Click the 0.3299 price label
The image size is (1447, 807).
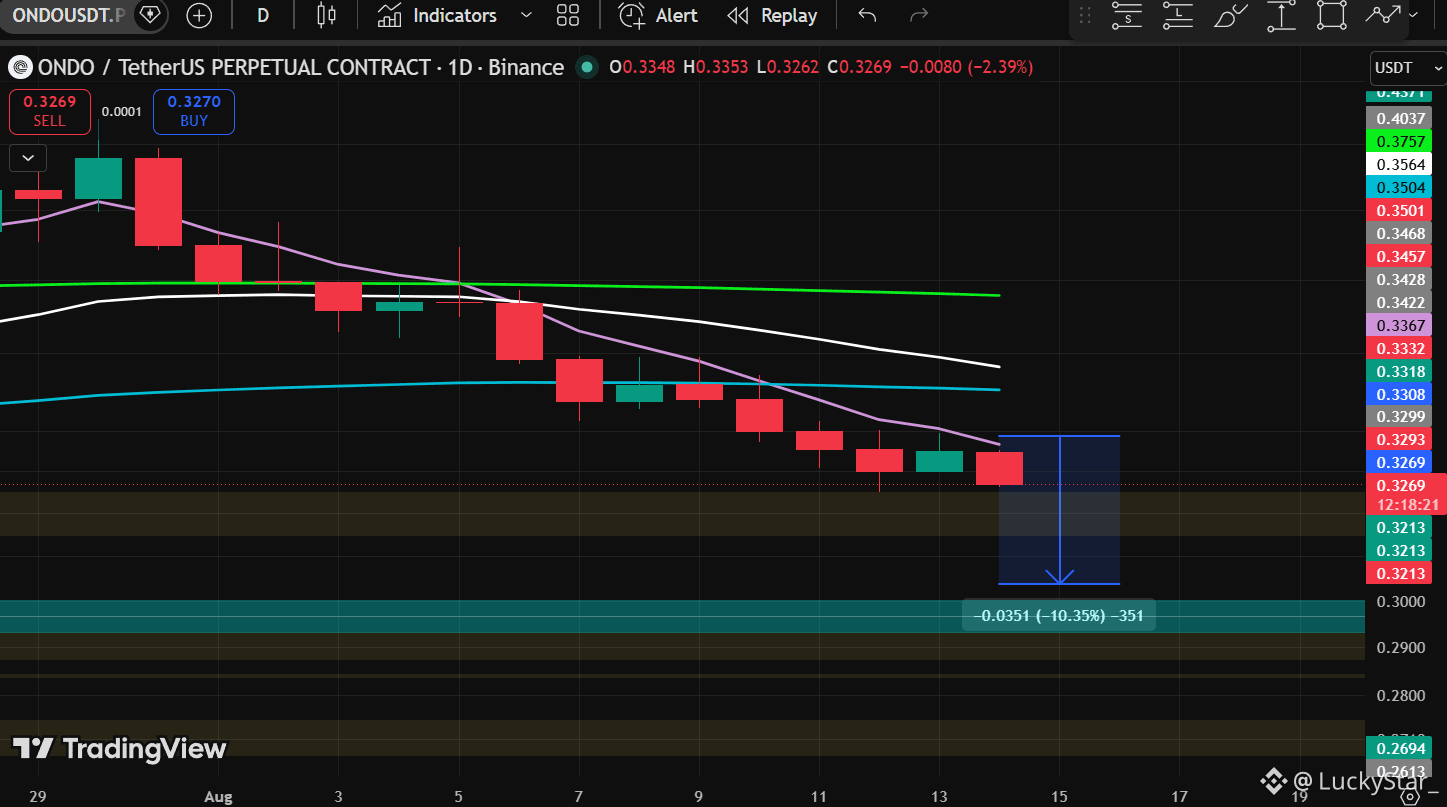(x=1399, y=416)
